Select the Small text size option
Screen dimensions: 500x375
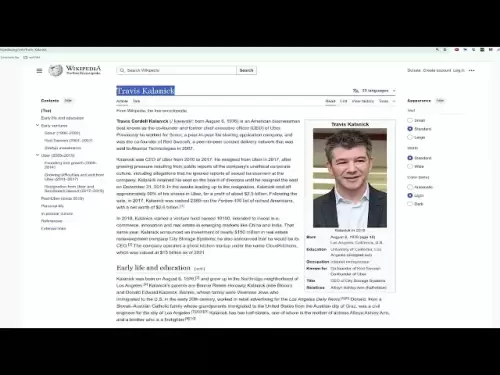coord(410,120)
